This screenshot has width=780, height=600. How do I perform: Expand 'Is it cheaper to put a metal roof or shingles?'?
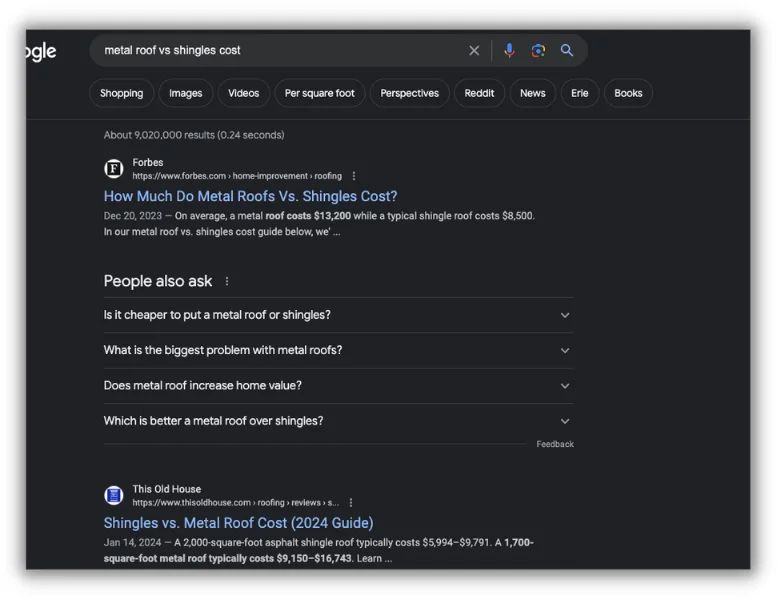pyautogui.click(x=338, y=315)
